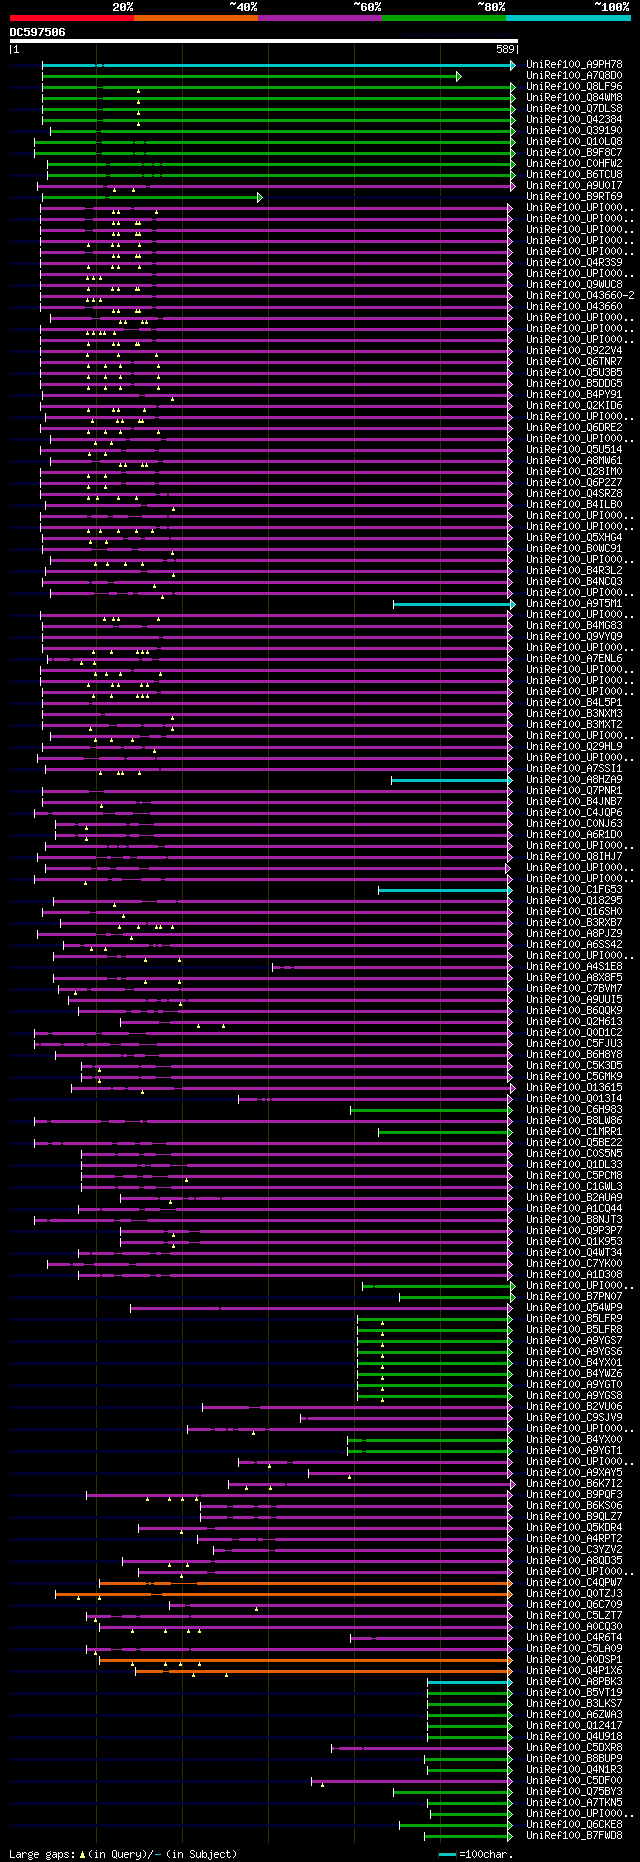Viewport: 640px width, 1862px height.
Task: Select the UniRef100_B4PY91 label
Action: pyautogui.click(x=574, y=394)
